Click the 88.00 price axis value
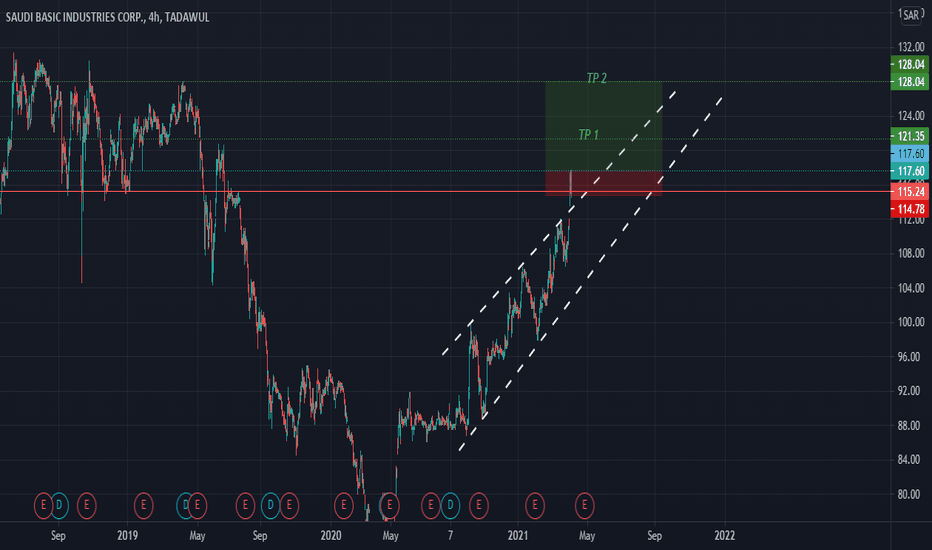Viewport: 932px width, 550px height. click(911, 426)
